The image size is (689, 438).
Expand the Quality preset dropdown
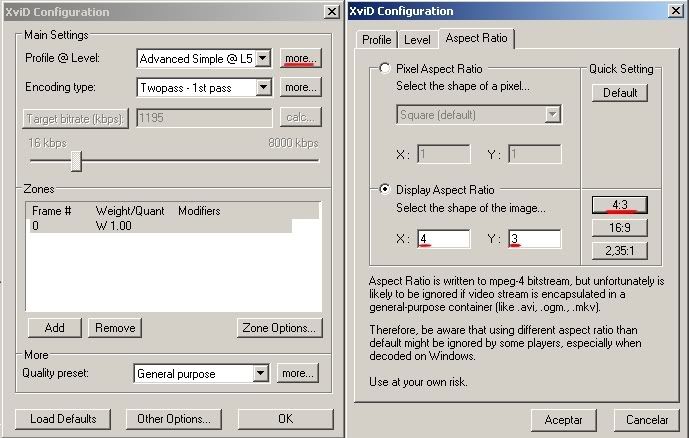pyautogui.click(x=260, y=373)
